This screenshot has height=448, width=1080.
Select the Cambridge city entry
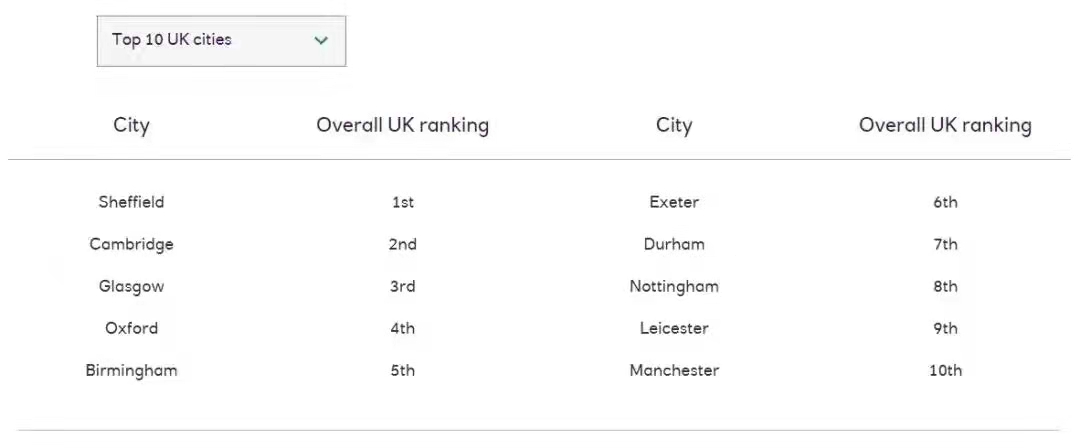pos(131,244)
